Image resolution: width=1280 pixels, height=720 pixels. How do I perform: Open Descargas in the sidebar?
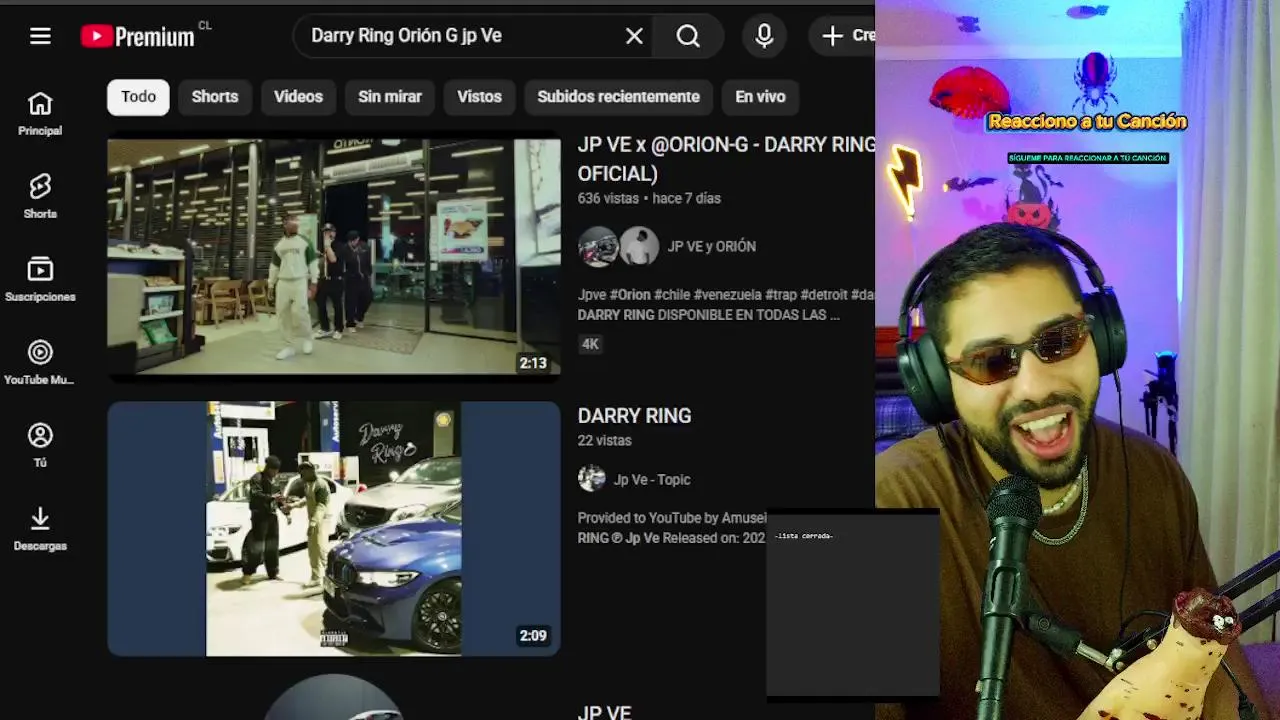coord(40,529)
